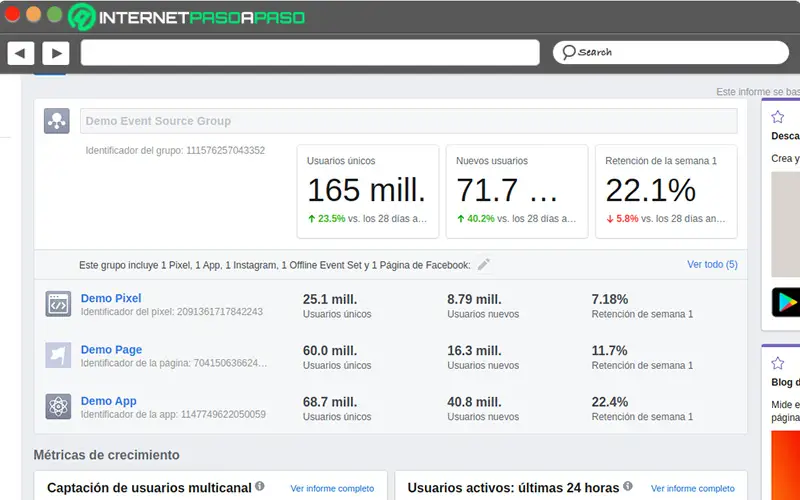Click info icon next to Captación de usuarios multicanal
The width and height of the screenshot is (800, 500).
pos(260,486)
